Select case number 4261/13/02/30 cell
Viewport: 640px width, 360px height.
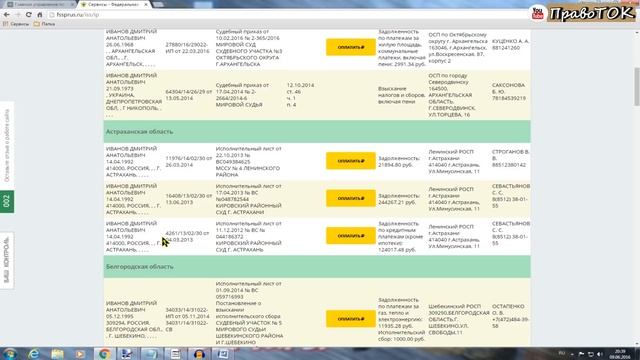(189, 236)
